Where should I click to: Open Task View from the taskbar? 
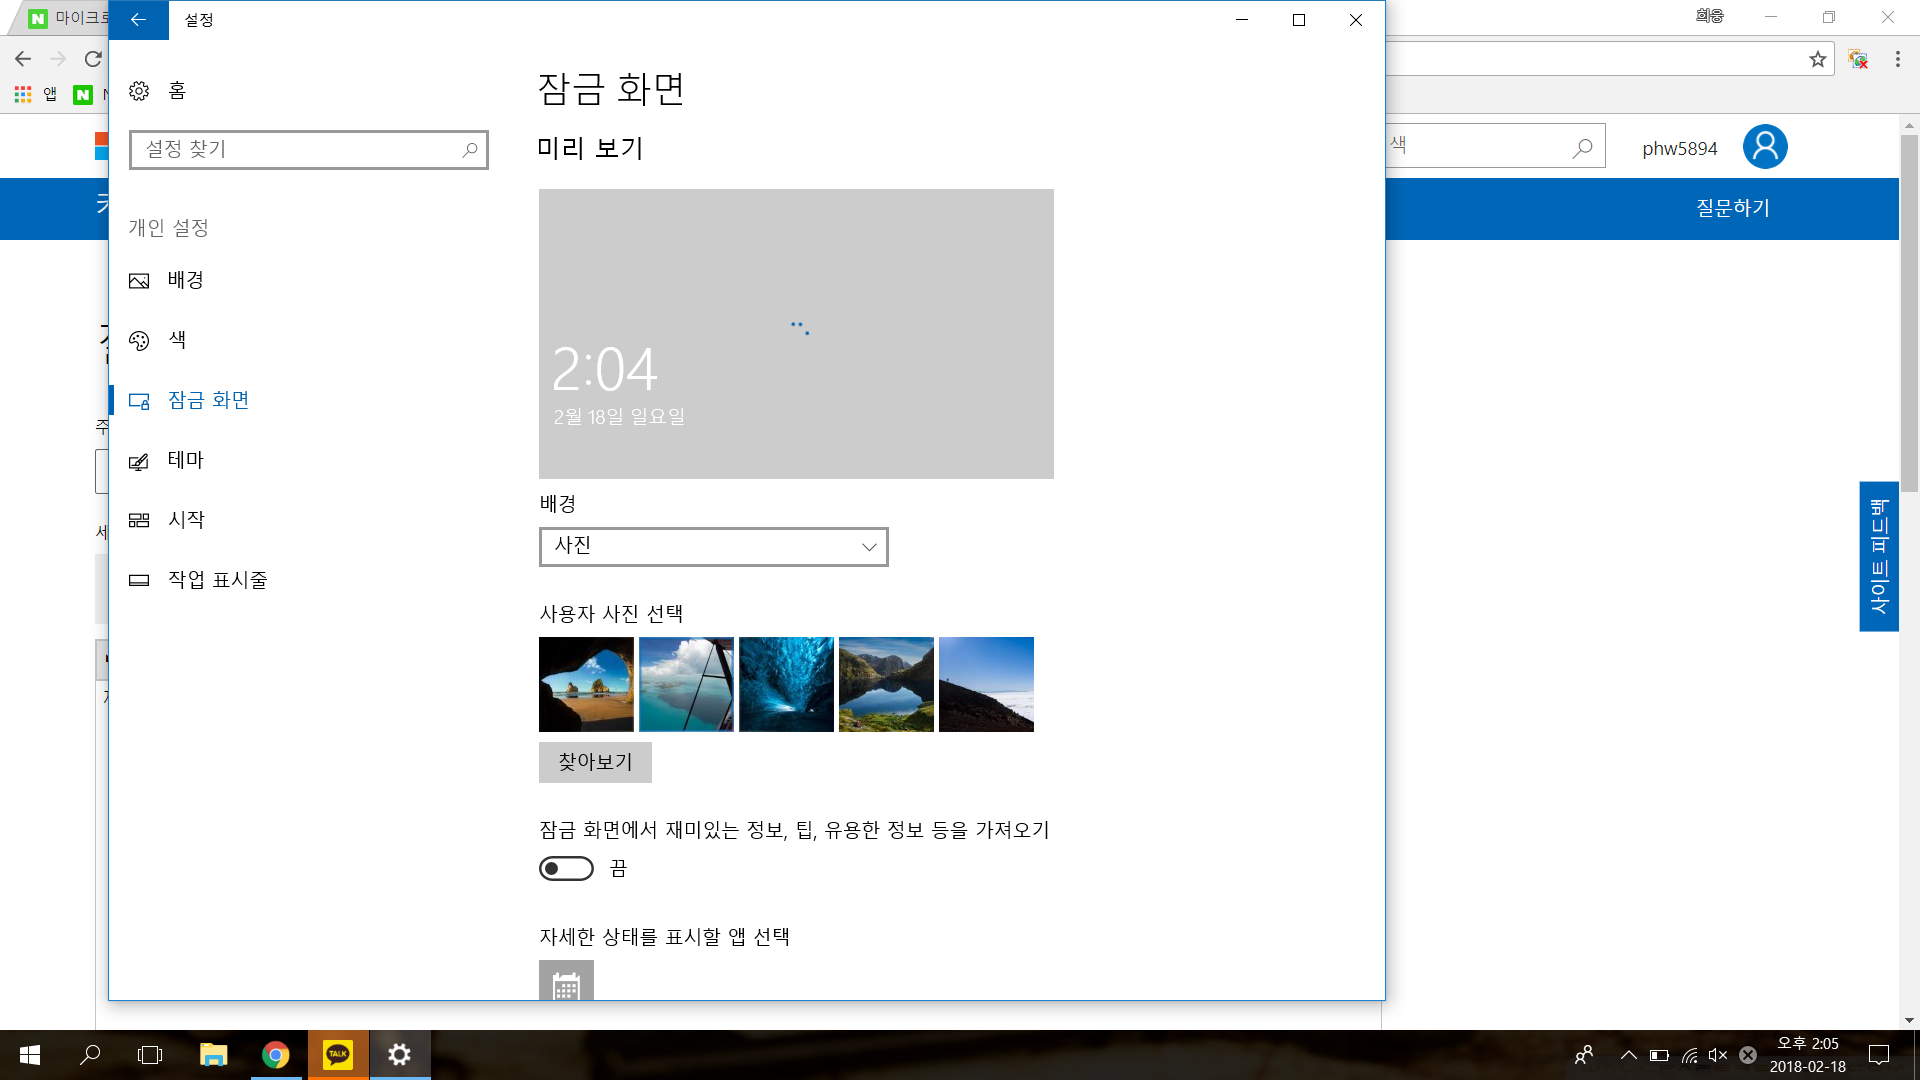150,1054
